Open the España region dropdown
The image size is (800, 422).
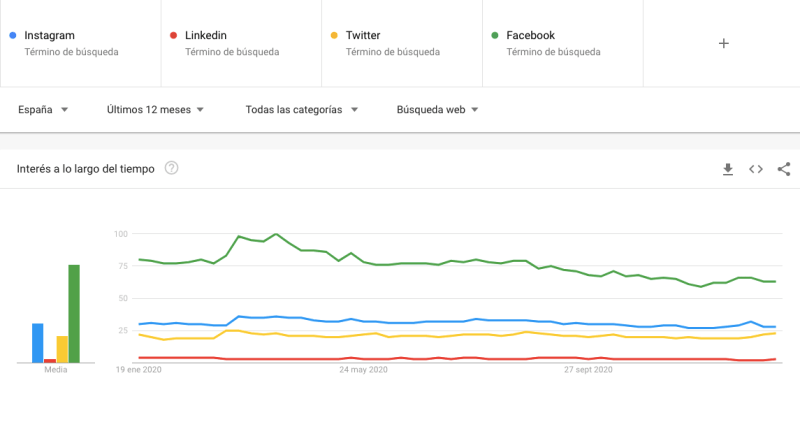tap(43, 110)
